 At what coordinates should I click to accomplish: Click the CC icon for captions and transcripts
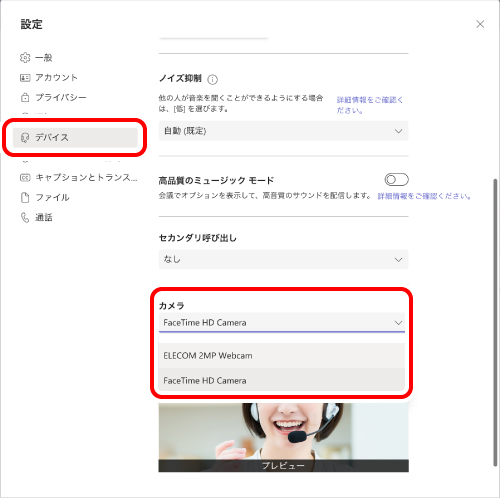pyautogui.click(x=25, y=178)
